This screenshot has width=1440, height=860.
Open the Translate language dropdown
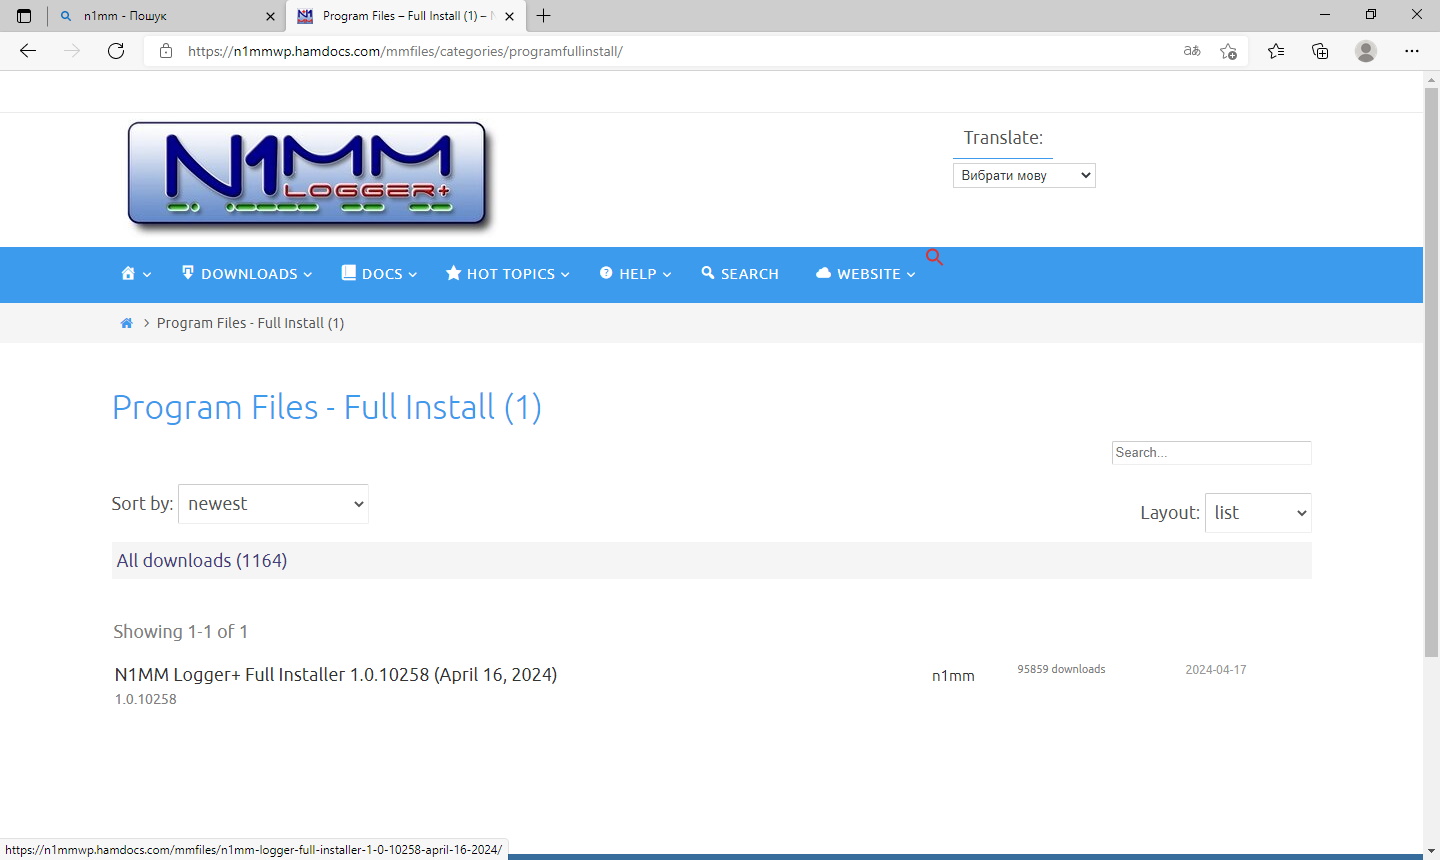point(1024,175)
